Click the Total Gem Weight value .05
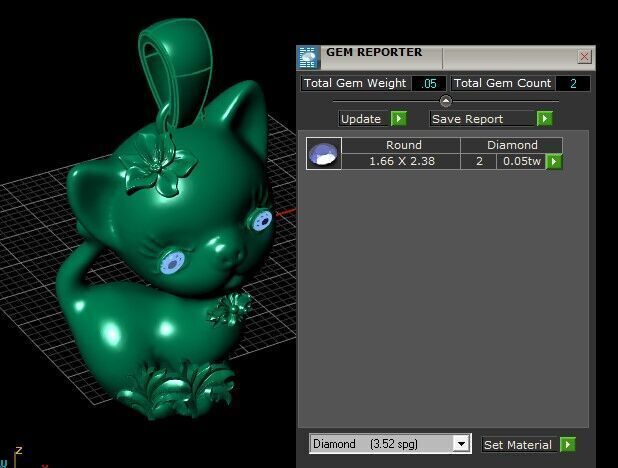 tap(429, 84)
